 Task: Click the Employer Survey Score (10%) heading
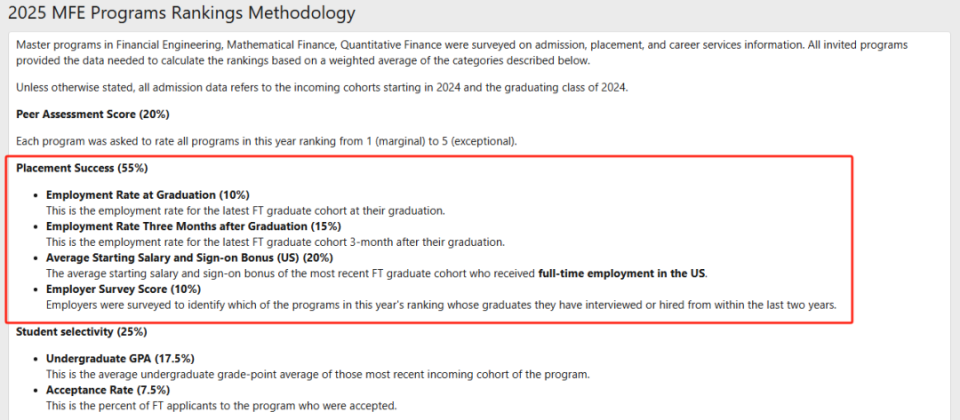coord(124,288)
